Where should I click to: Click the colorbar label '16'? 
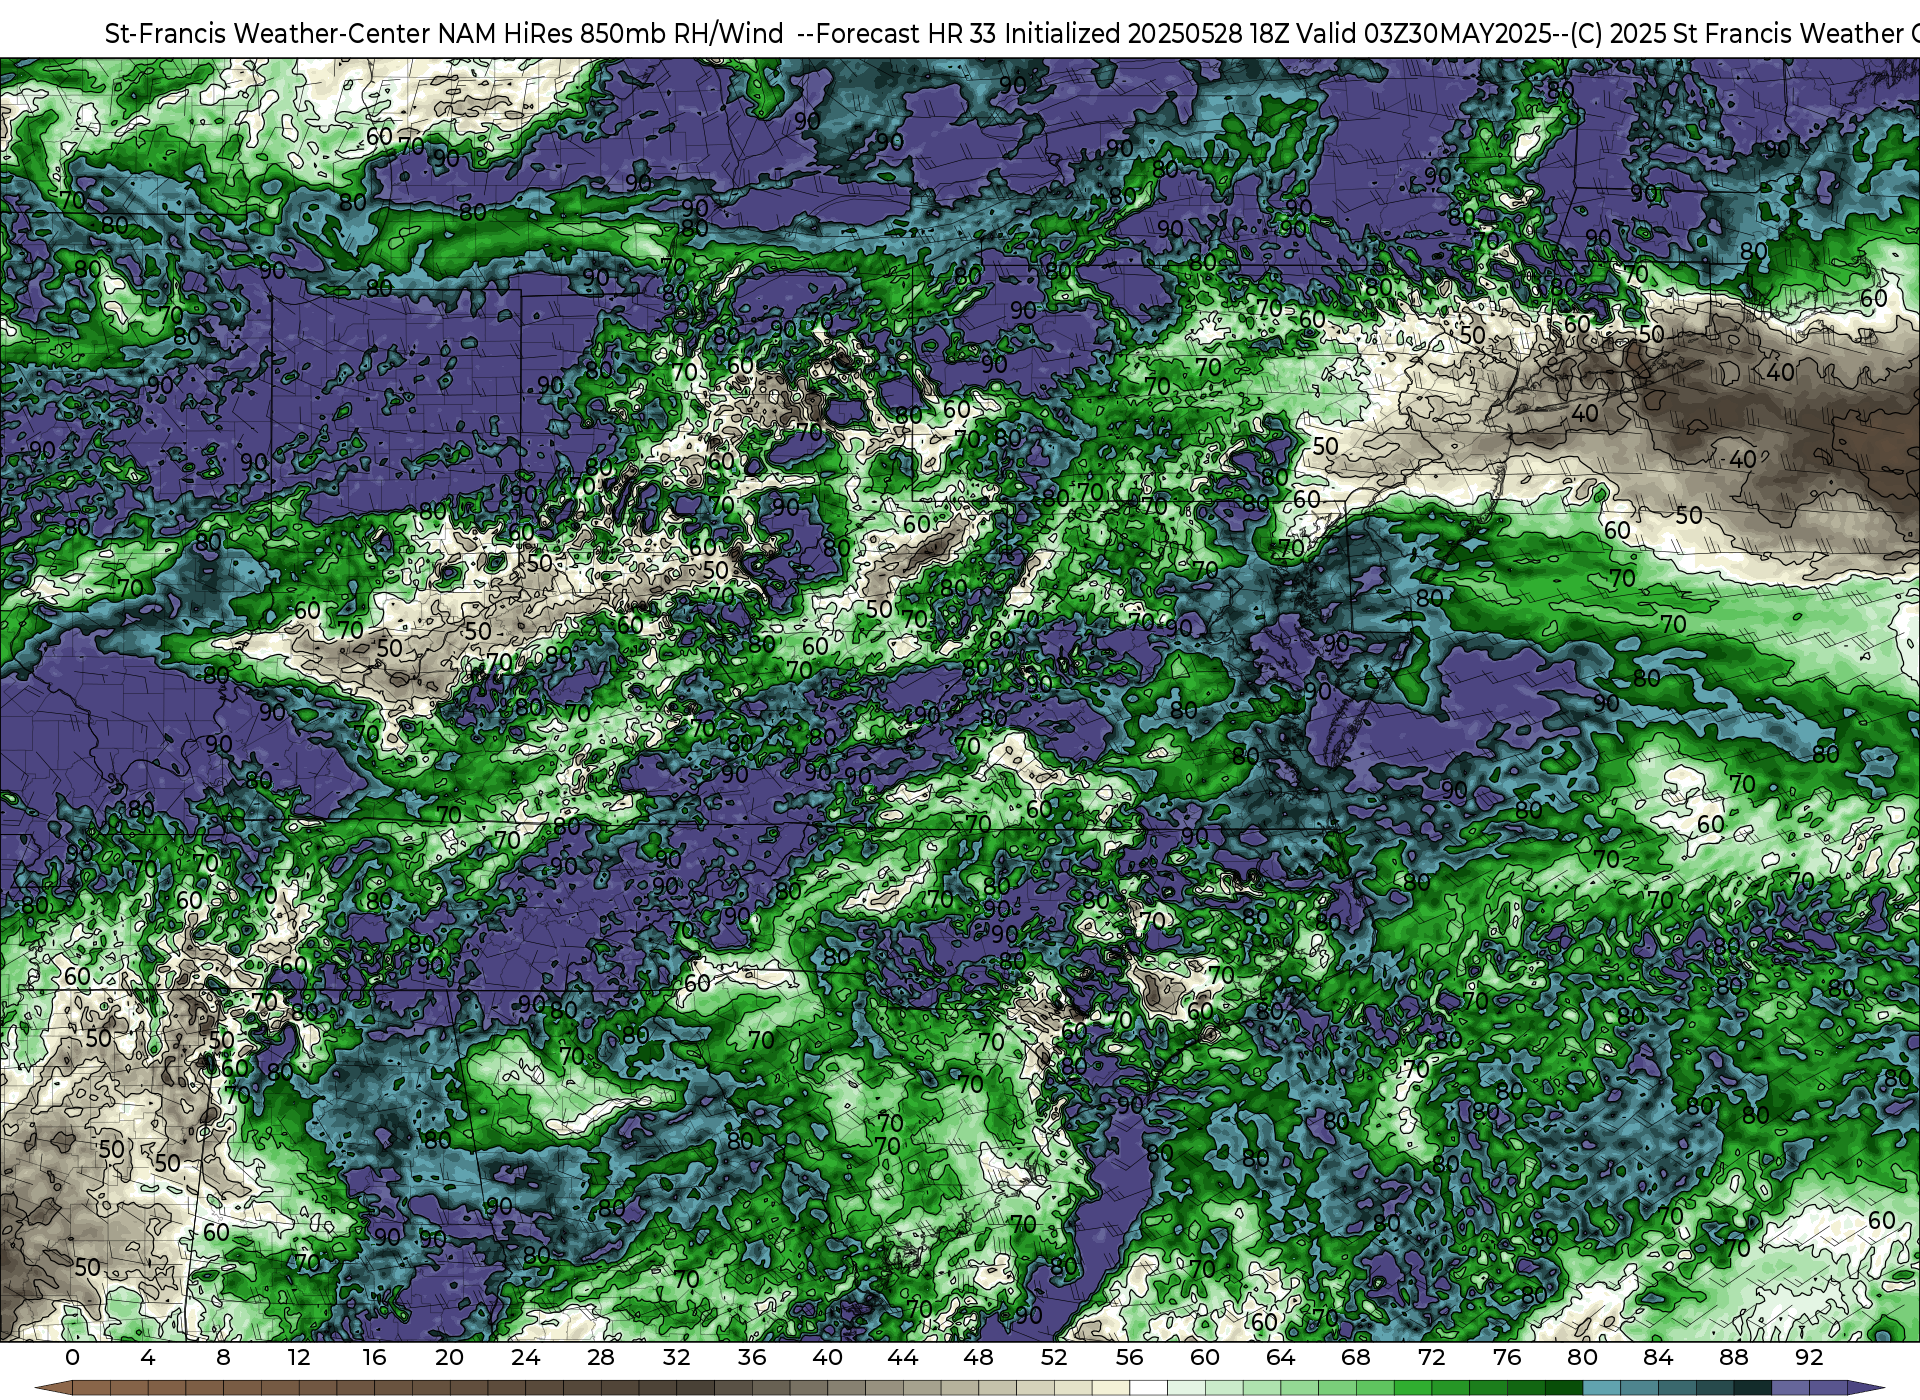click(x=374, y=1357)
